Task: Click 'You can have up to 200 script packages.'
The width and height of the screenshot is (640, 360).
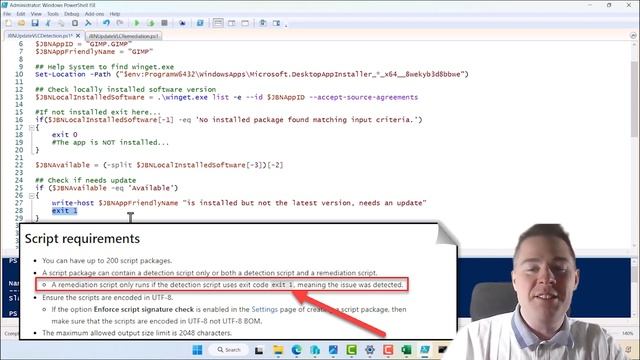Action: click(x=107, y=260)
